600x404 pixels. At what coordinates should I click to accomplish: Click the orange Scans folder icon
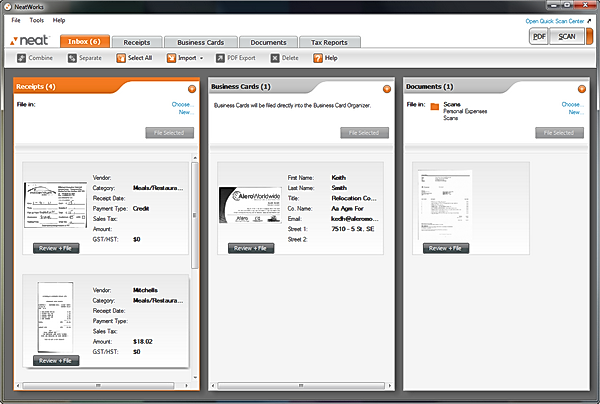[x=435, y=106]
